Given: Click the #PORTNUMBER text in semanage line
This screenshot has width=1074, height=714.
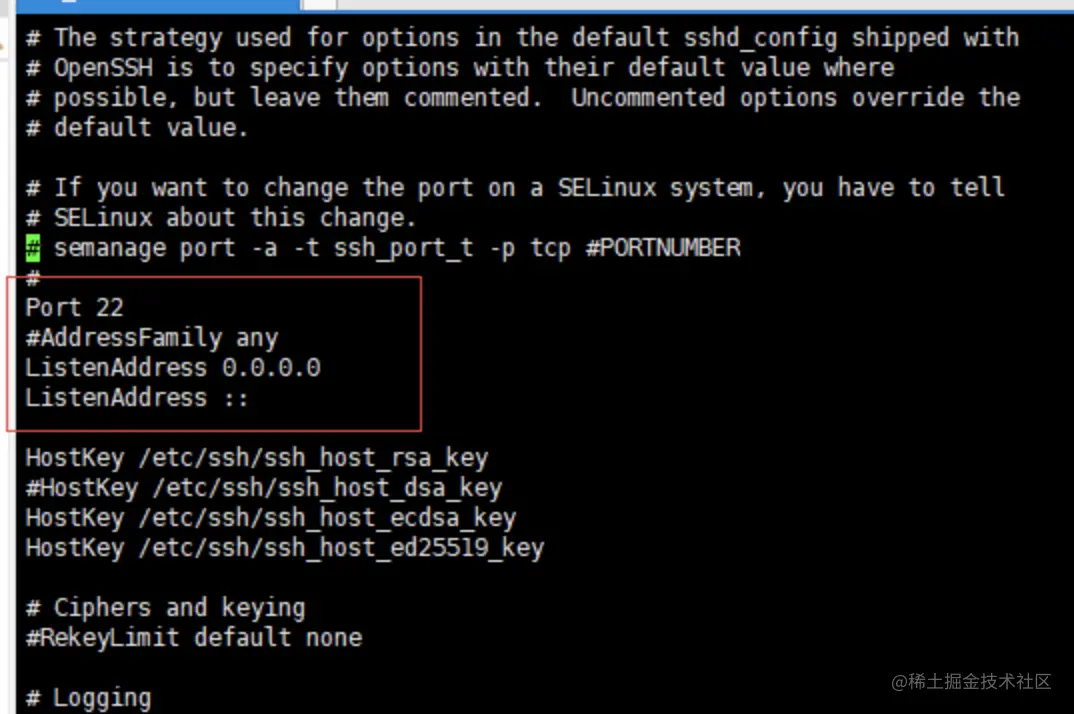Looking at the screenshot, I should pos(663,248).
